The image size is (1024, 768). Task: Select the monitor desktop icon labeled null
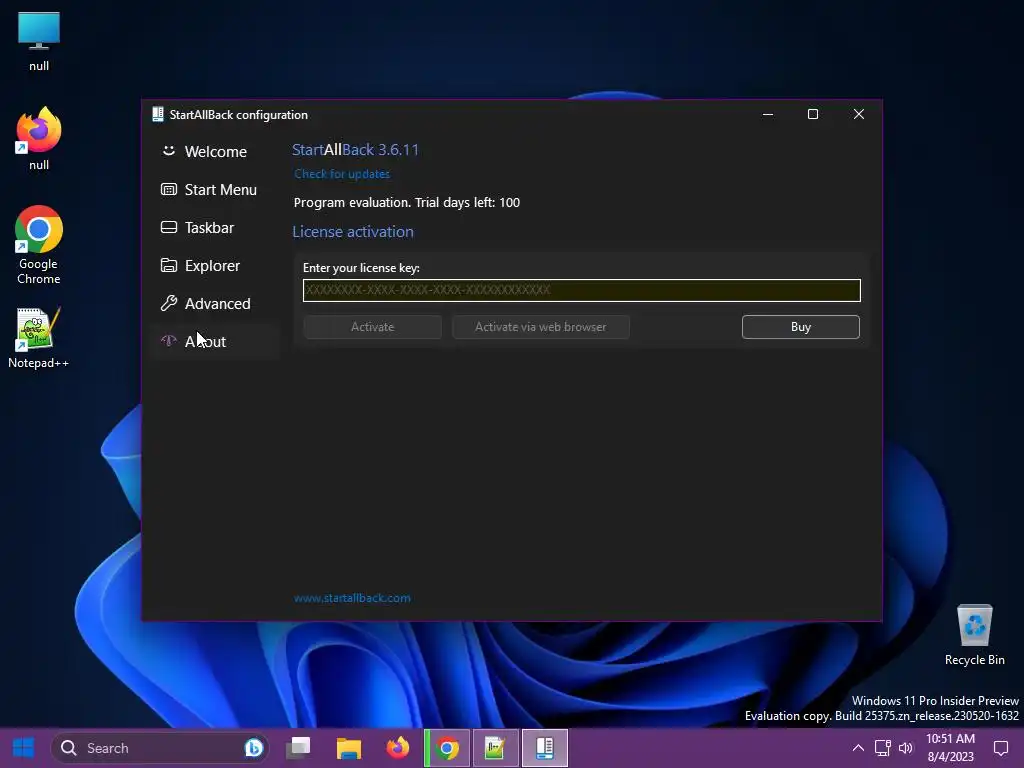[39, 41]
